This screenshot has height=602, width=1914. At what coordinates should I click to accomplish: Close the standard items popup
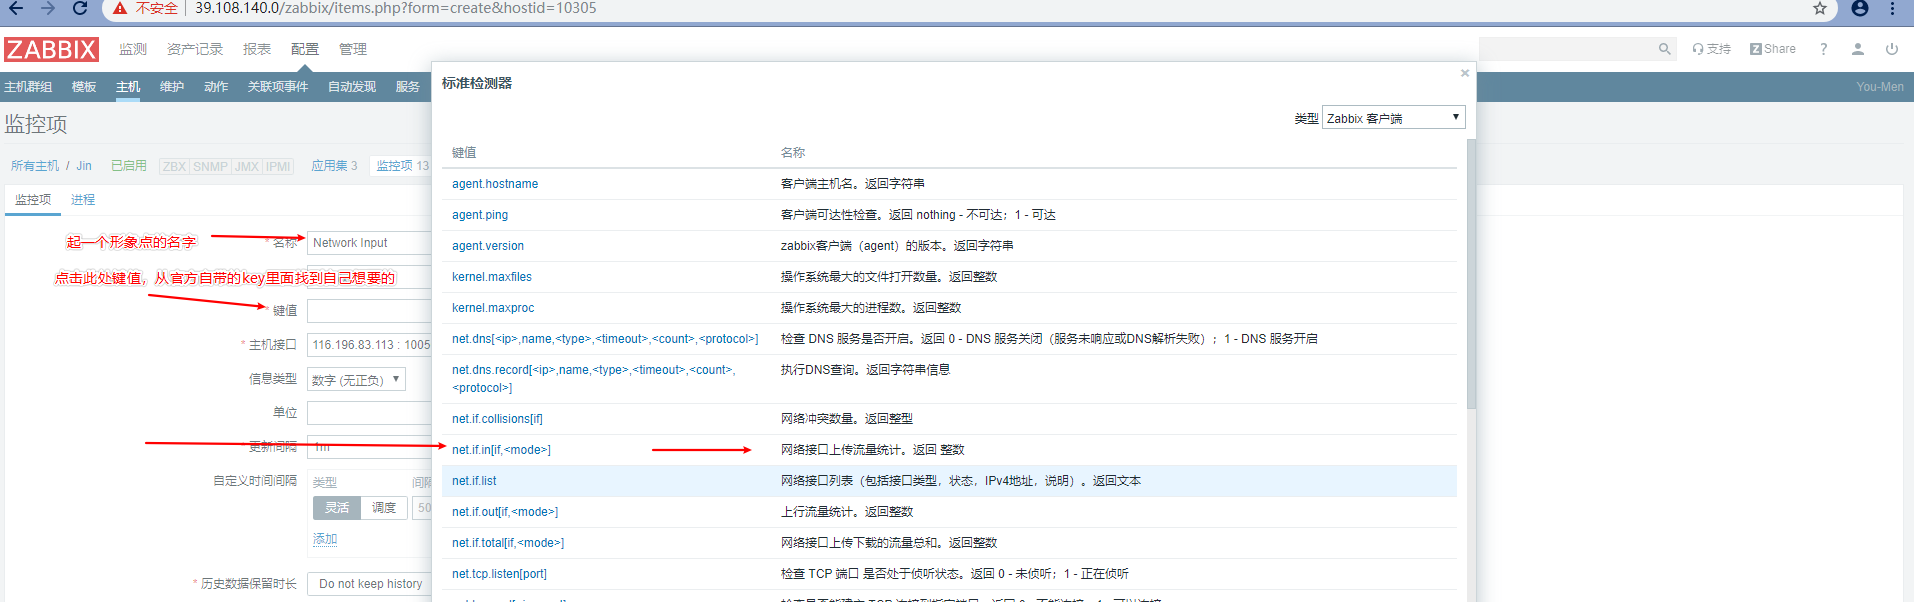[1464, 73]
